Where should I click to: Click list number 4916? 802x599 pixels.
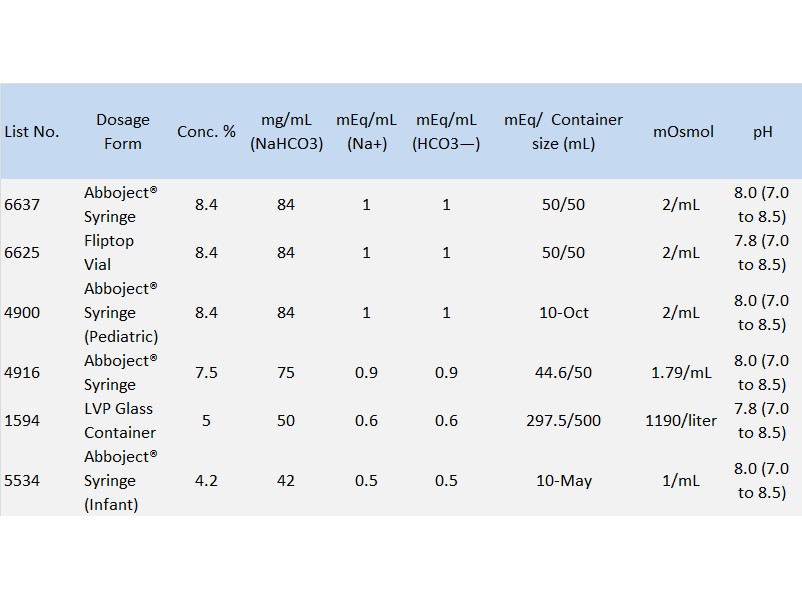click(22, 372)
